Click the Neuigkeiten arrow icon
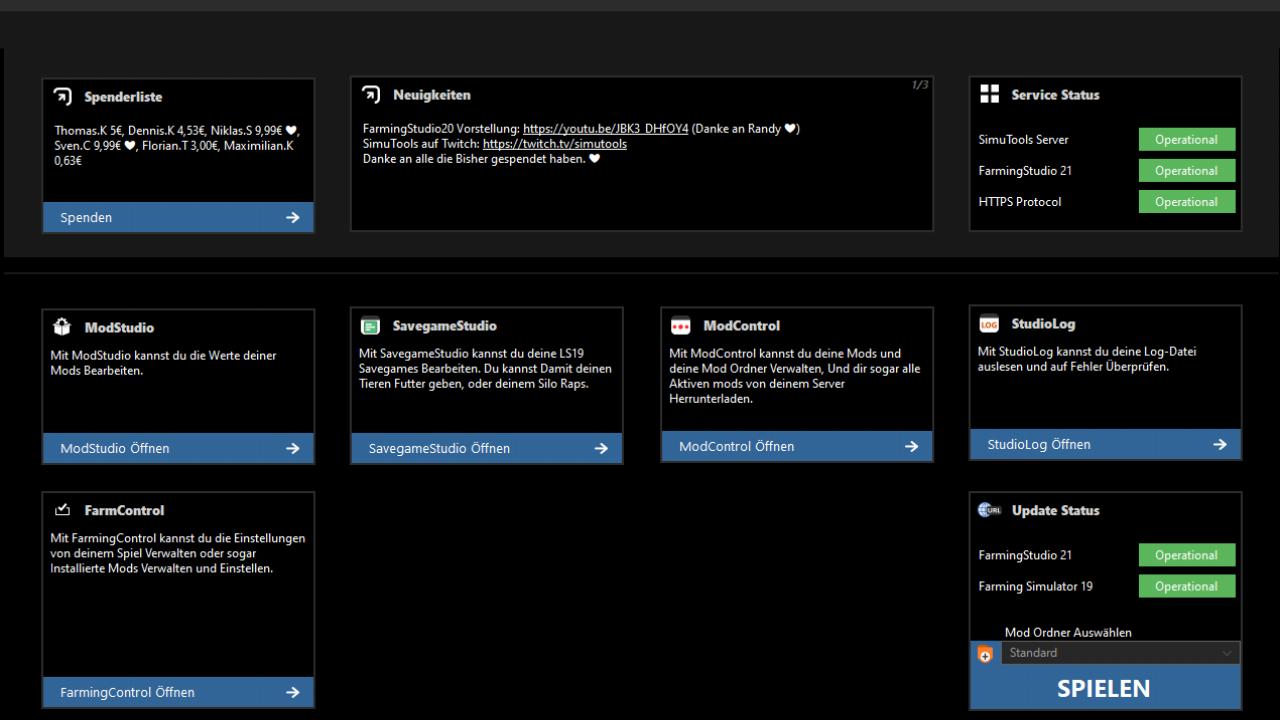The image size is (1280, 720). 371,95
